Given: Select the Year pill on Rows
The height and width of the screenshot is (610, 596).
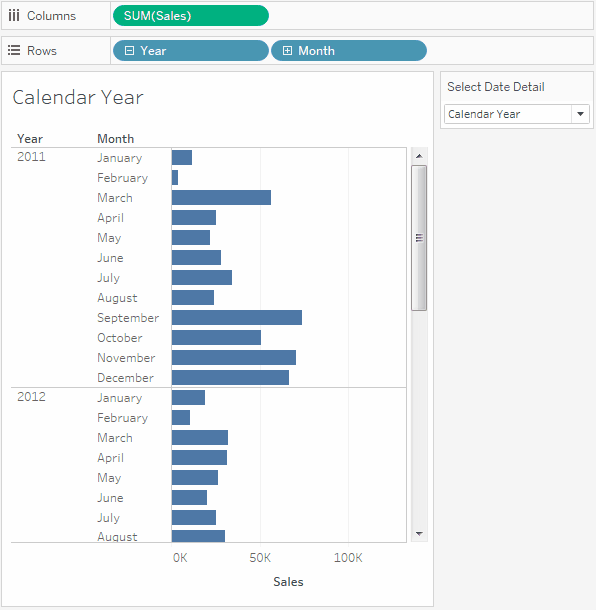Looking at the screenshot, I should [191, 51].
